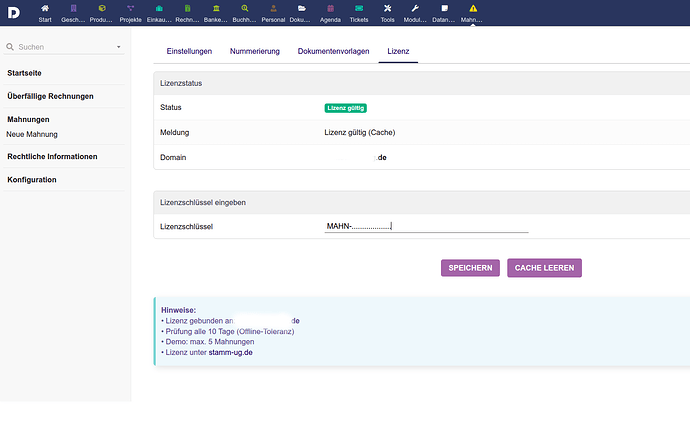The image size is (690, 431).
Task: Open the Mahnungen warning triangle icon
Action: click(473, 9)
